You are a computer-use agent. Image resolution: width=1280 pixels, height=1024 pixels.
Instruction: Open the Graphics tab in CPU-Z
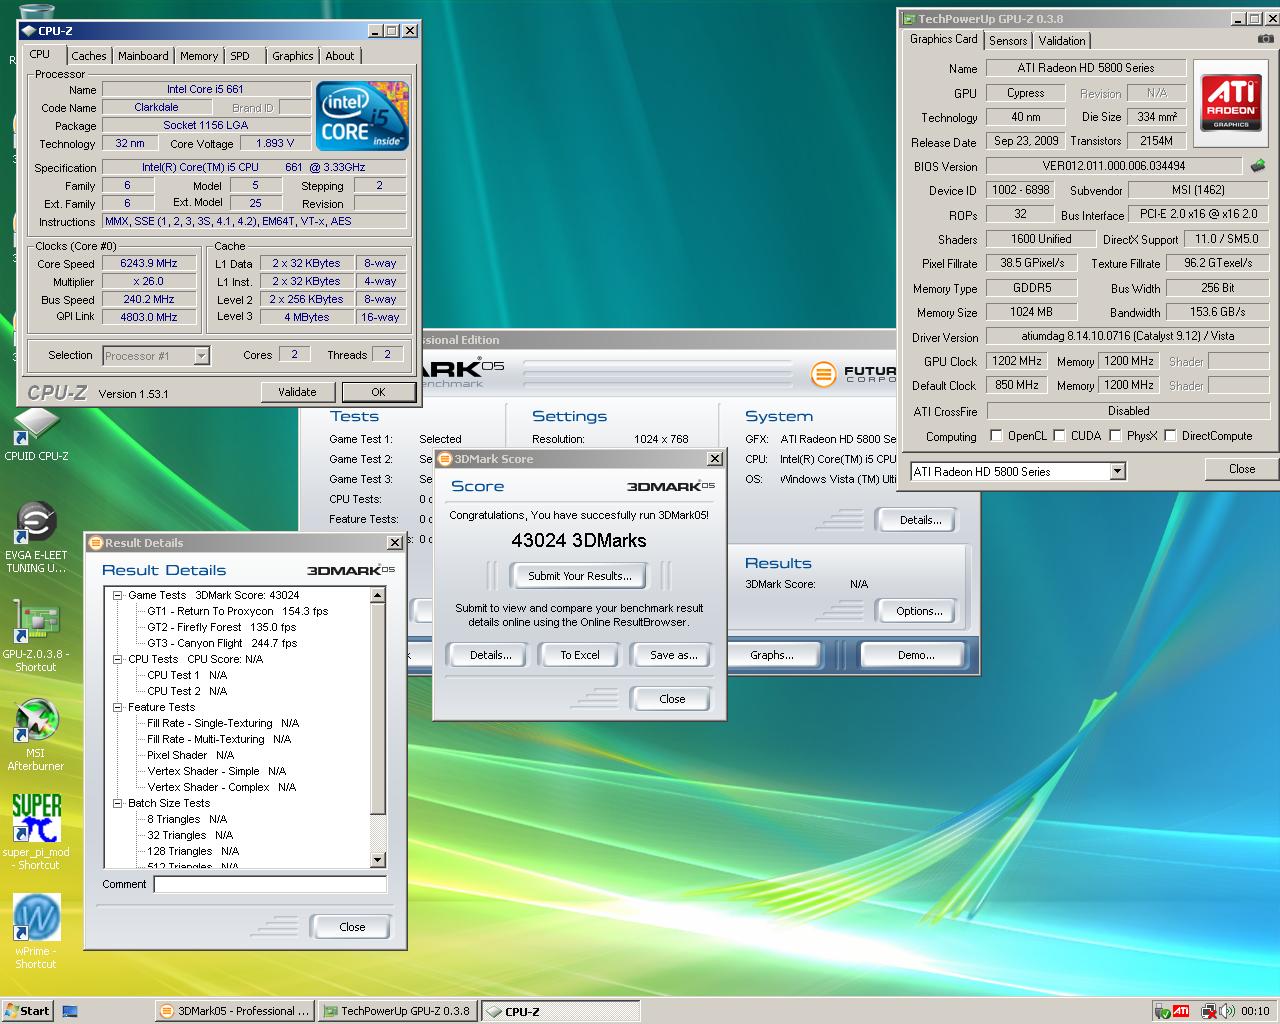click(293, 56)
